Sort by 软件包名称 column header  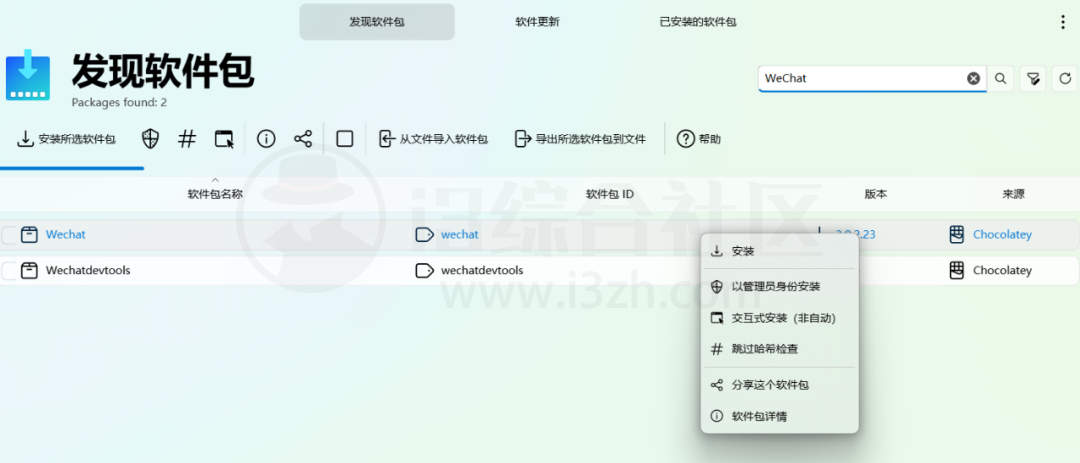(x=215, y=194)
